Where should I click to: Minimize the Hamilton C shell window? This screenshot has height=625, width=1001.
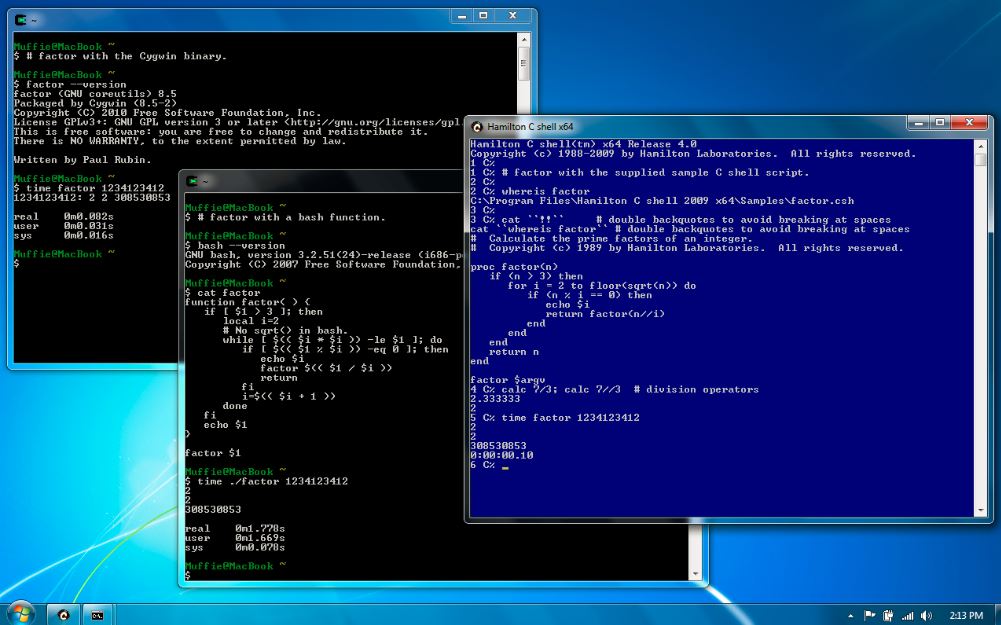pyautogui.click(x=918, y=123)
